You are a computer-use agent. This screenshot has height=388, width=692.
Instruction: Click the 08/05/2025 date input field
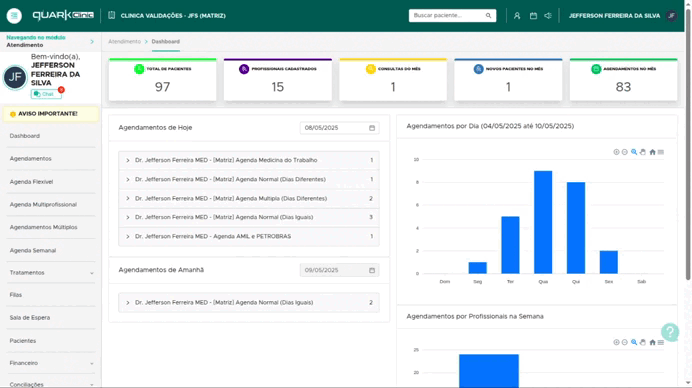(x=339, y=128)
